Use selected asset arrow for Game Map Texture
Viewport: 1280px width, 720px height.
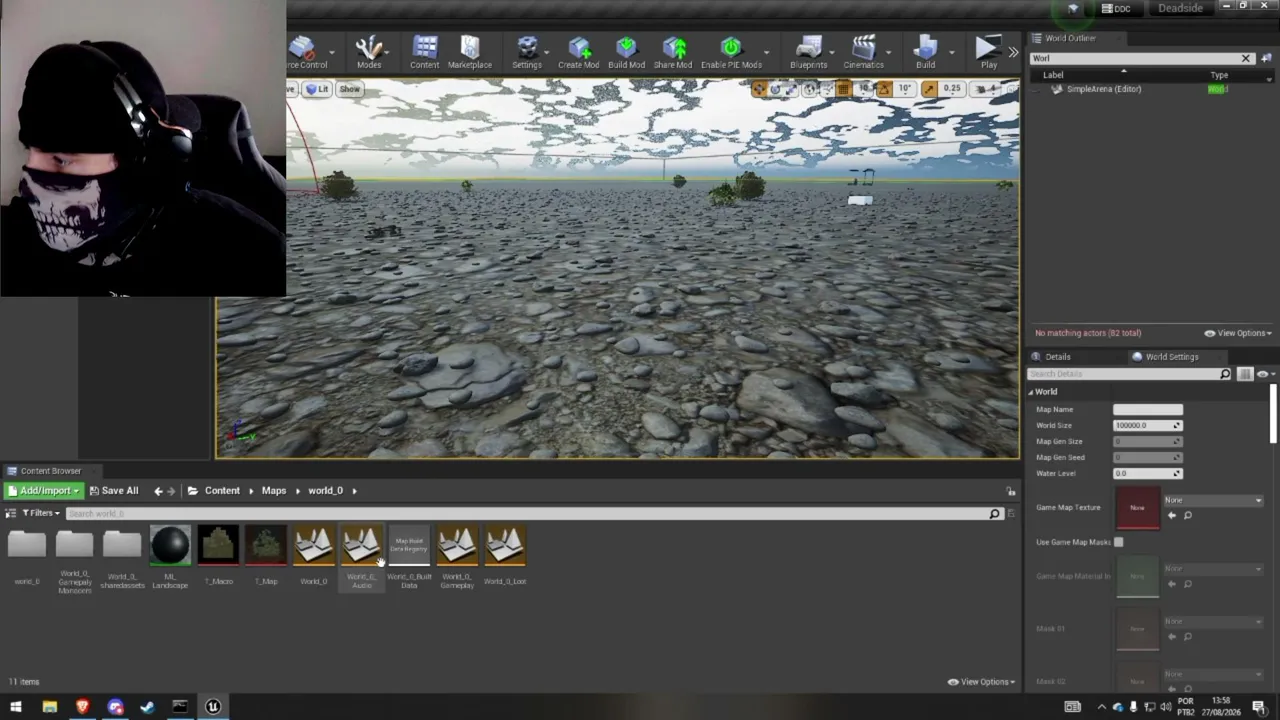pyautogui.click(x=1172, y=515)
